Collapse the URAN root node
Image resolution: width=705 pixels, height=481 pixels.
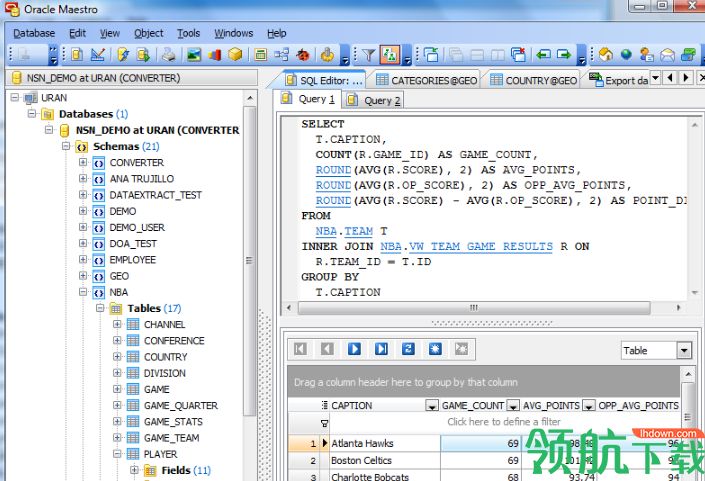coord(15,97)
